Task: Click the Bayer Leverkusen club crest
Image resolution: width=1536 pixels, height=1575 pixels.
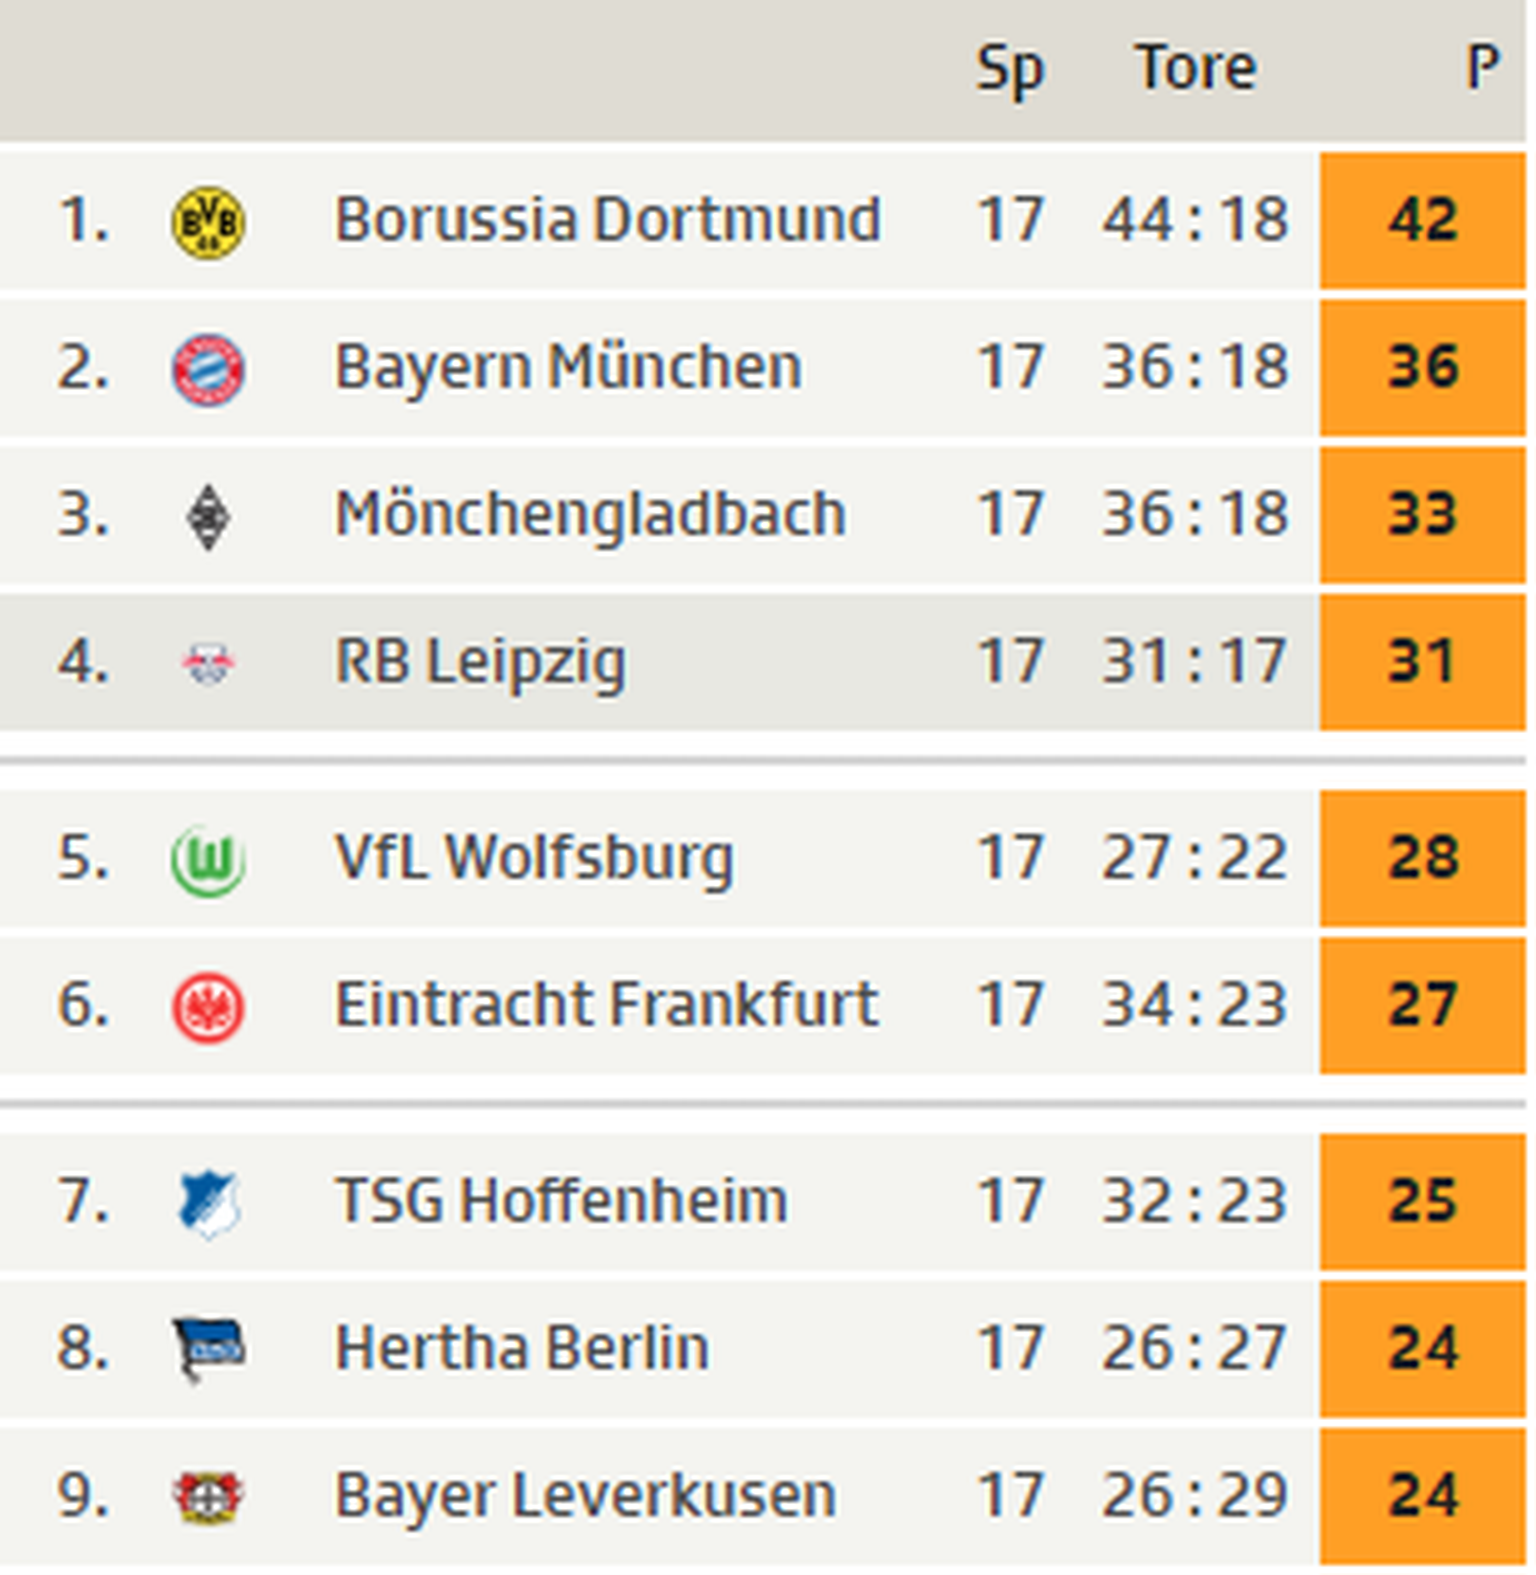Action: click(x=208, y=1496)
